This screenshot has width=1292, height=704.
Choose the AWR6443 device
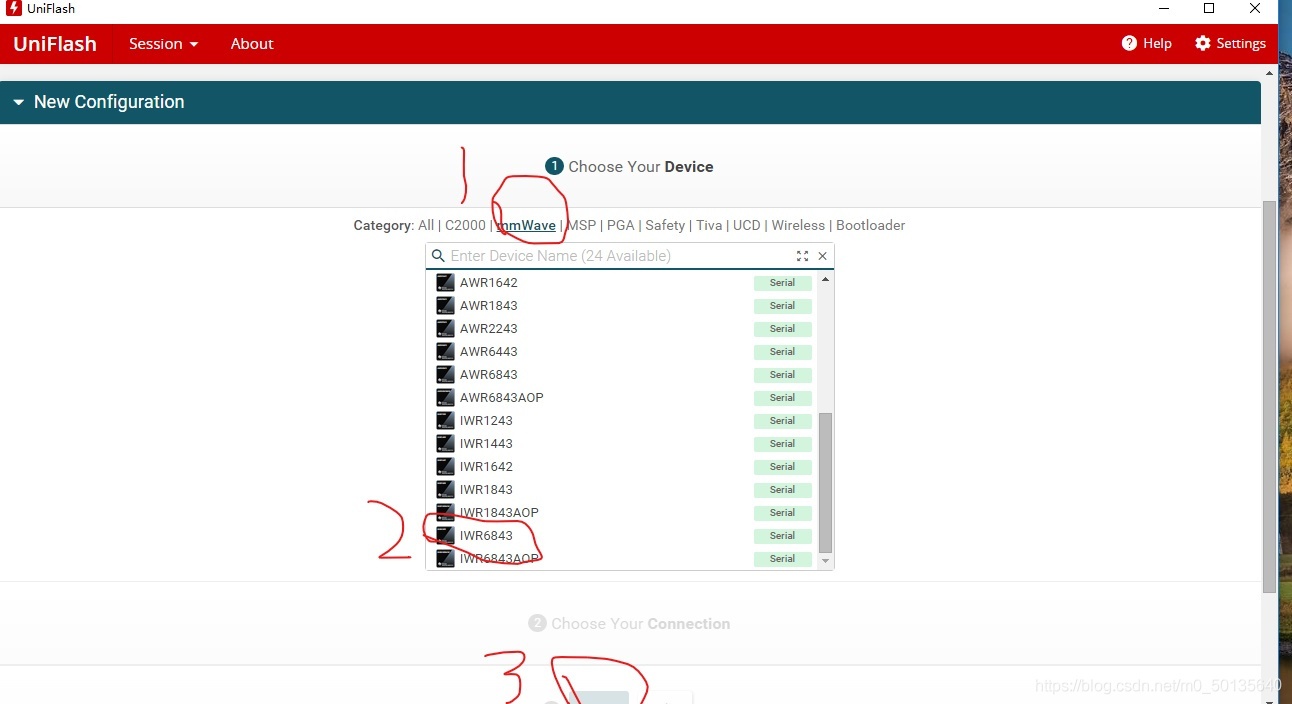(x=624, y=352)
